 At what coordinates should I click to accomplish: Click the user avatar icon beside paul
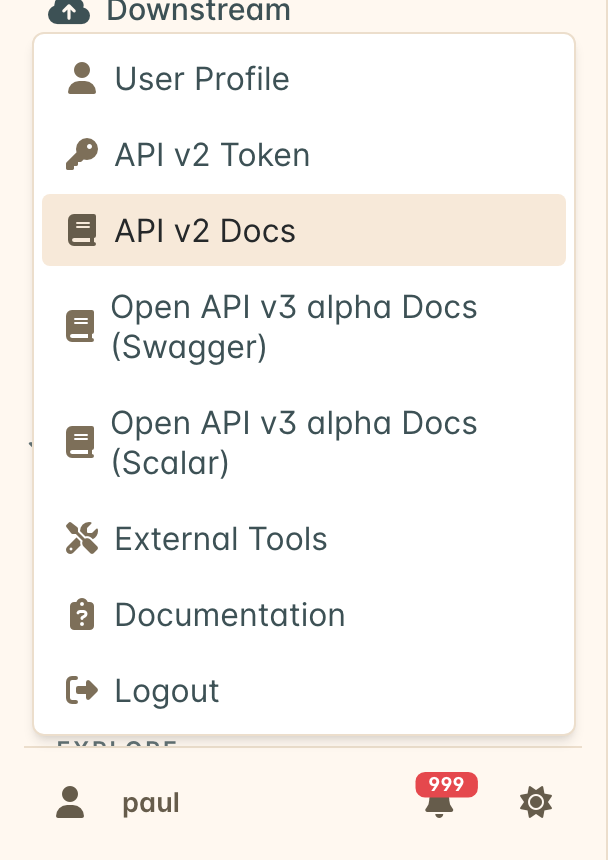pos(70,802)
